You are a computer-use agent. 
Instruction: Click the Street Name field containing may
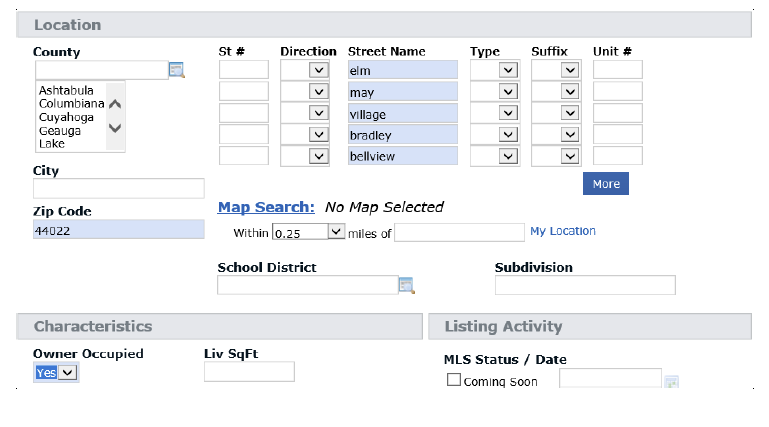pyautogui.click(x=403, y=92)
